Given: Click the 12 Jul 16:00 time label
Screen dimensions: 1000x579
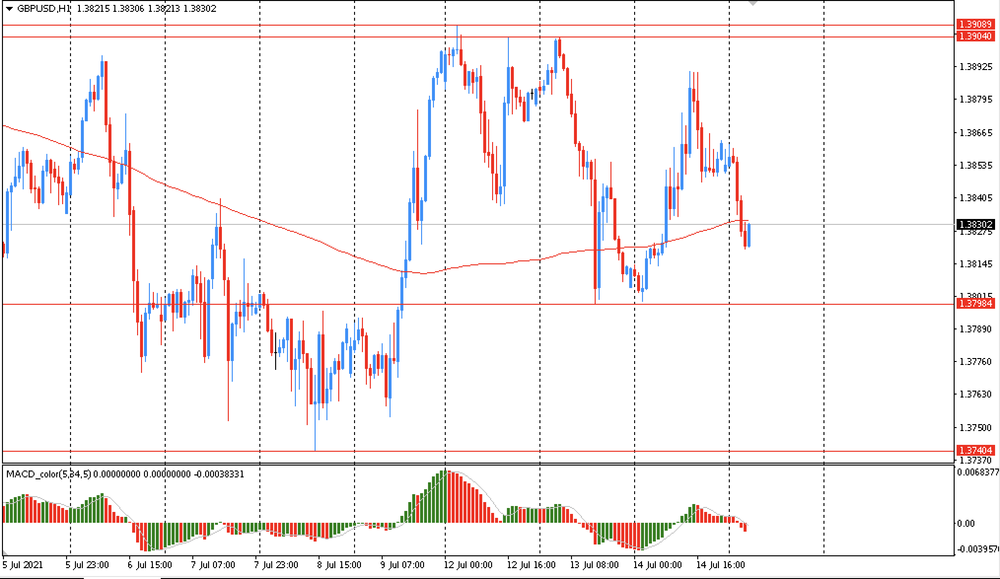Looking at the screenshot, I should point(531,565).
